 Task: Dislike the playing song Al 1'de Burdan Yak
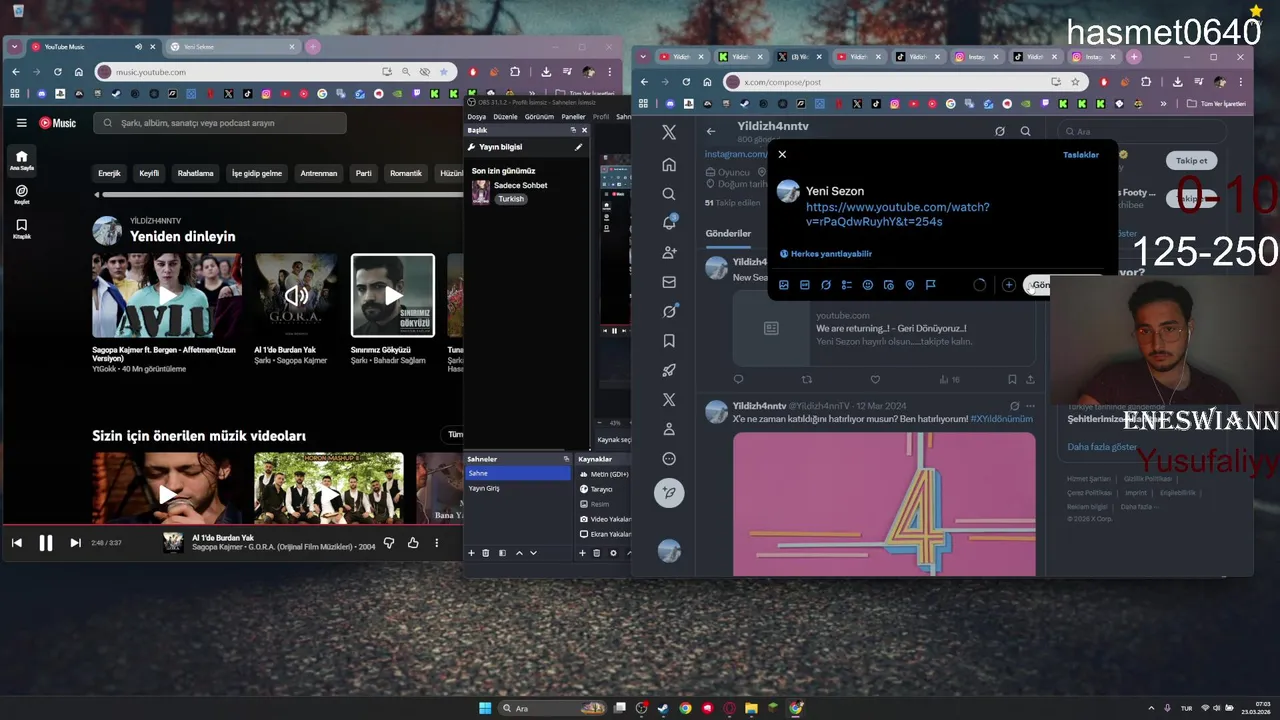389,543
